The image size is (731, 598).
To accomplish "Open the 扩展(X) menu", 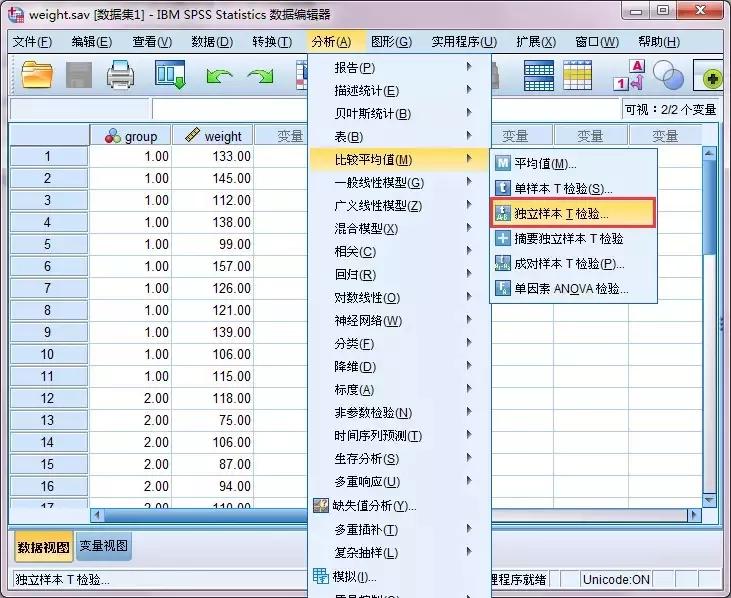I will click(x=536, y=42).
